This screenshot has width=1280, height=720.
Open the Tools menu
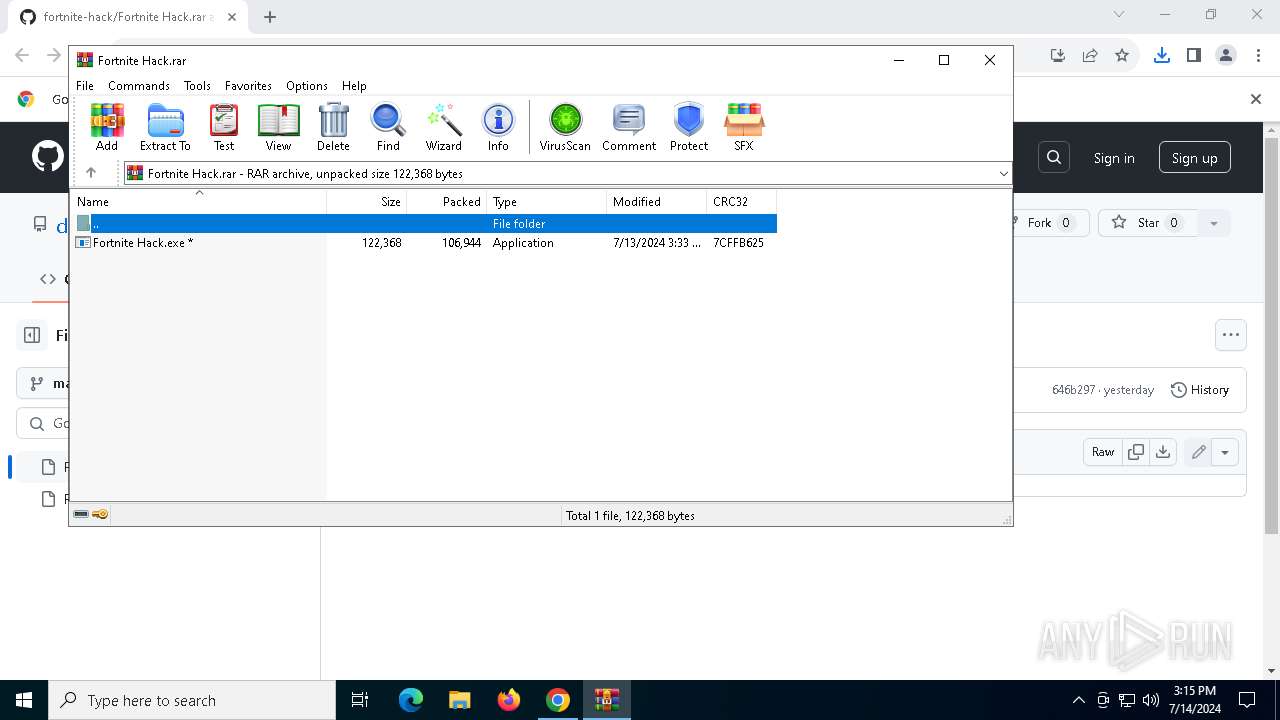(x=197, y=86)
